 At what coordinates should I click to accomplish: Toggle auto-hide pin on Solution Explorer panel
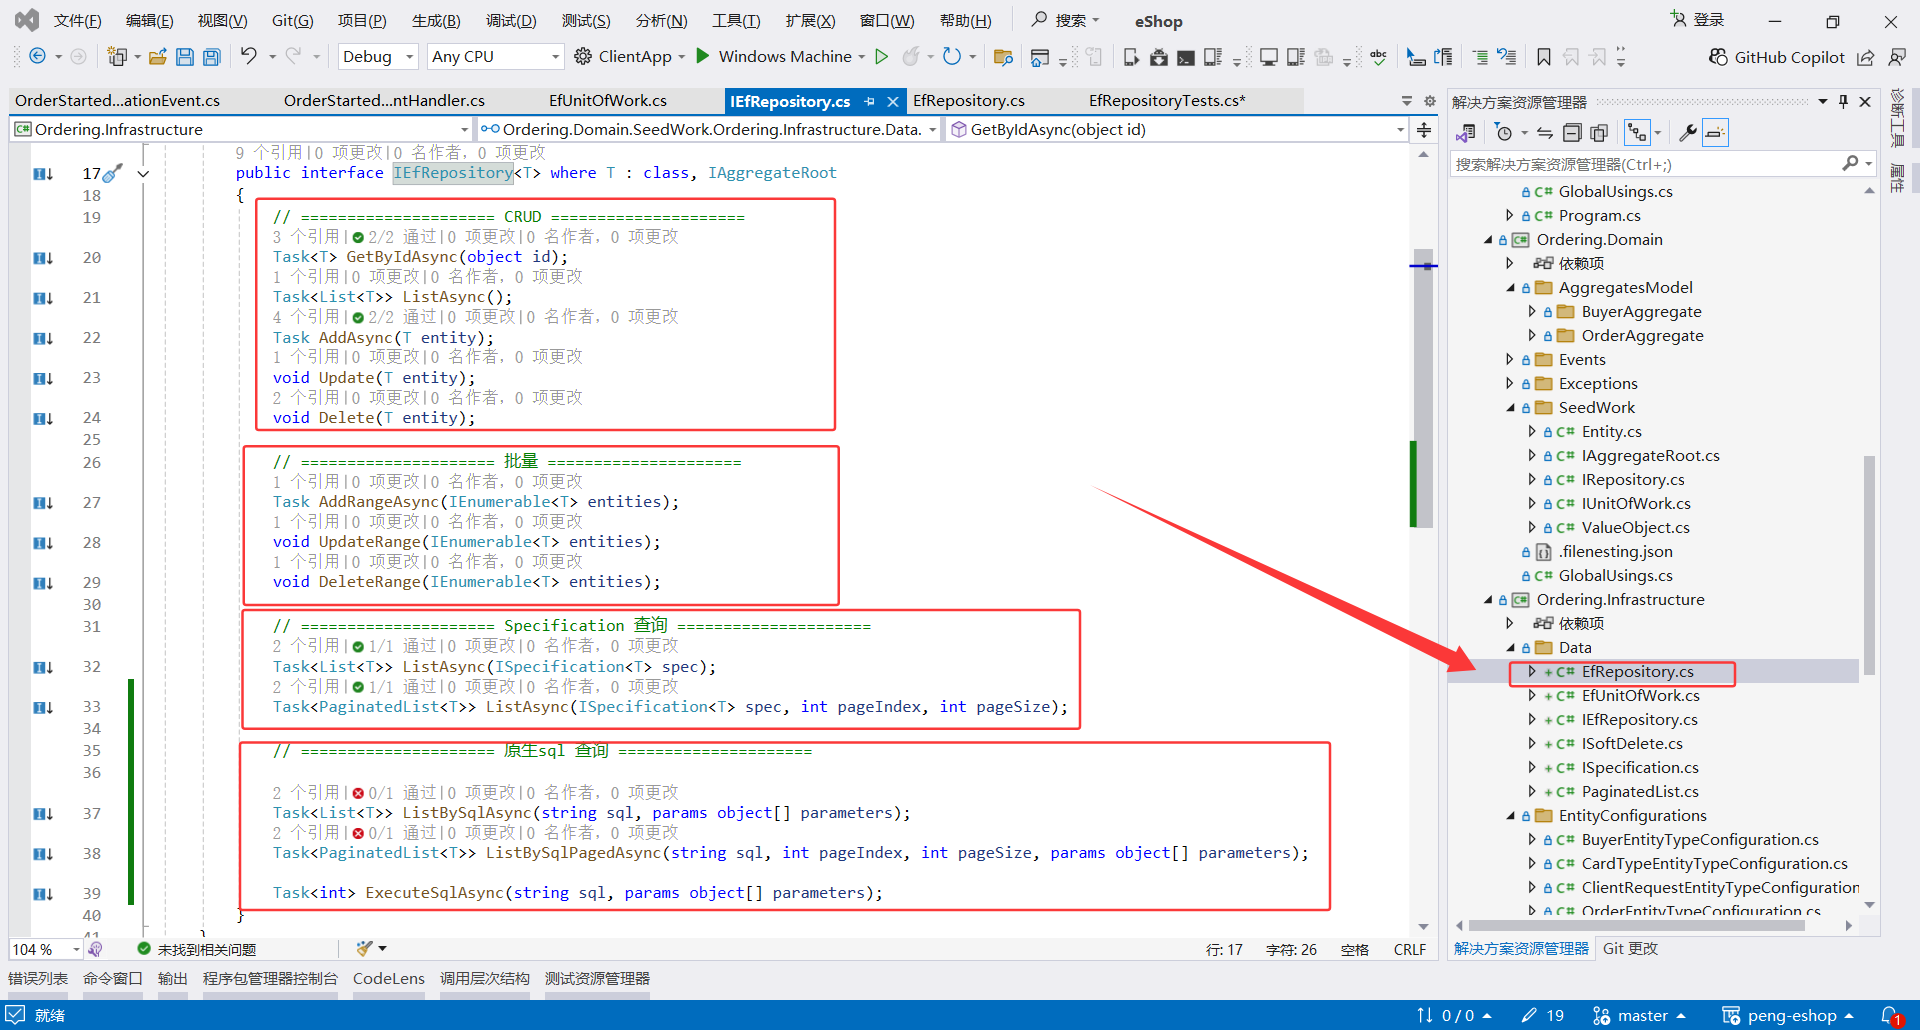click(1843, 102)
